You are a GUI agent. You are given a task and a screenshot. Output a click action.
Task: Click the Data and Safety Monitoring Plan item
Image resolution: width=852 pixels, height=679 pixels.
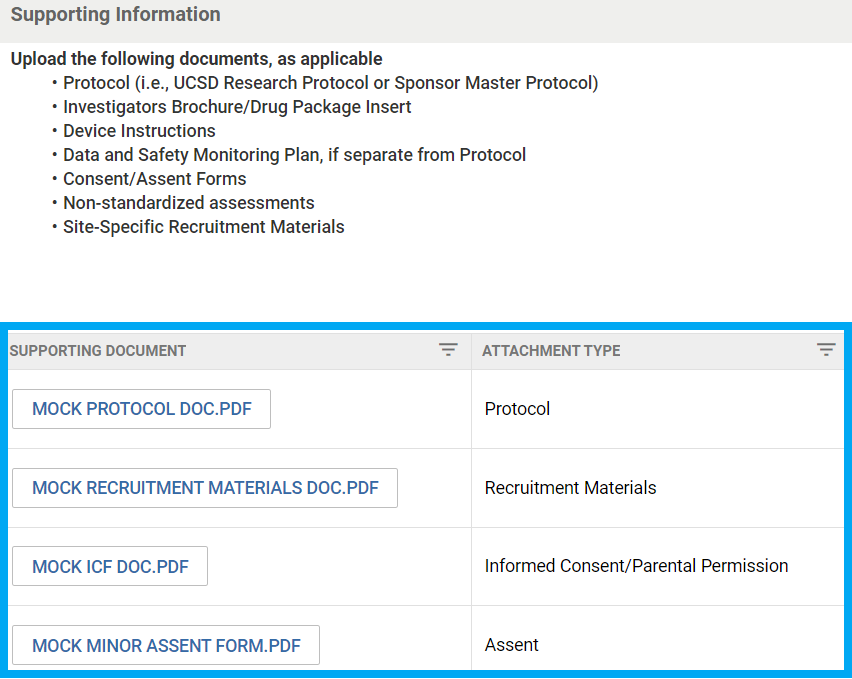point(294,155)
